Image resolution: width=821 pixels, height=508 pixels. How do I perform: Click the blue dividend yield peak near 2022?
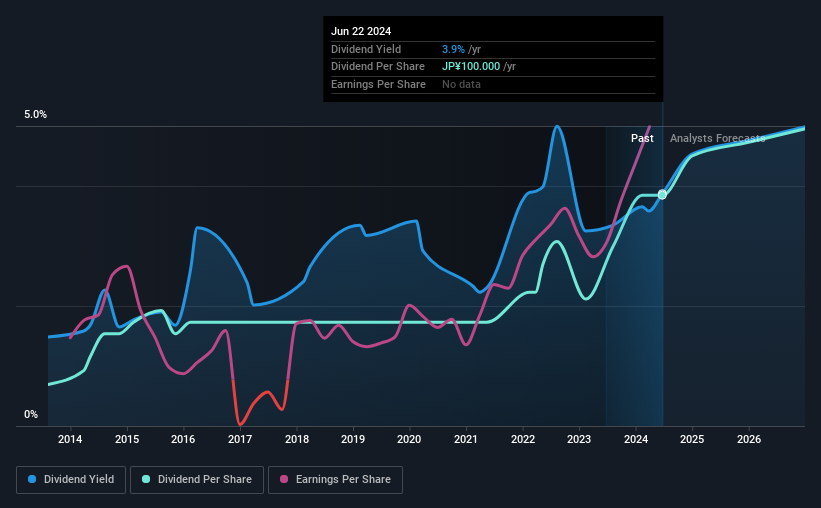[557, 127]
